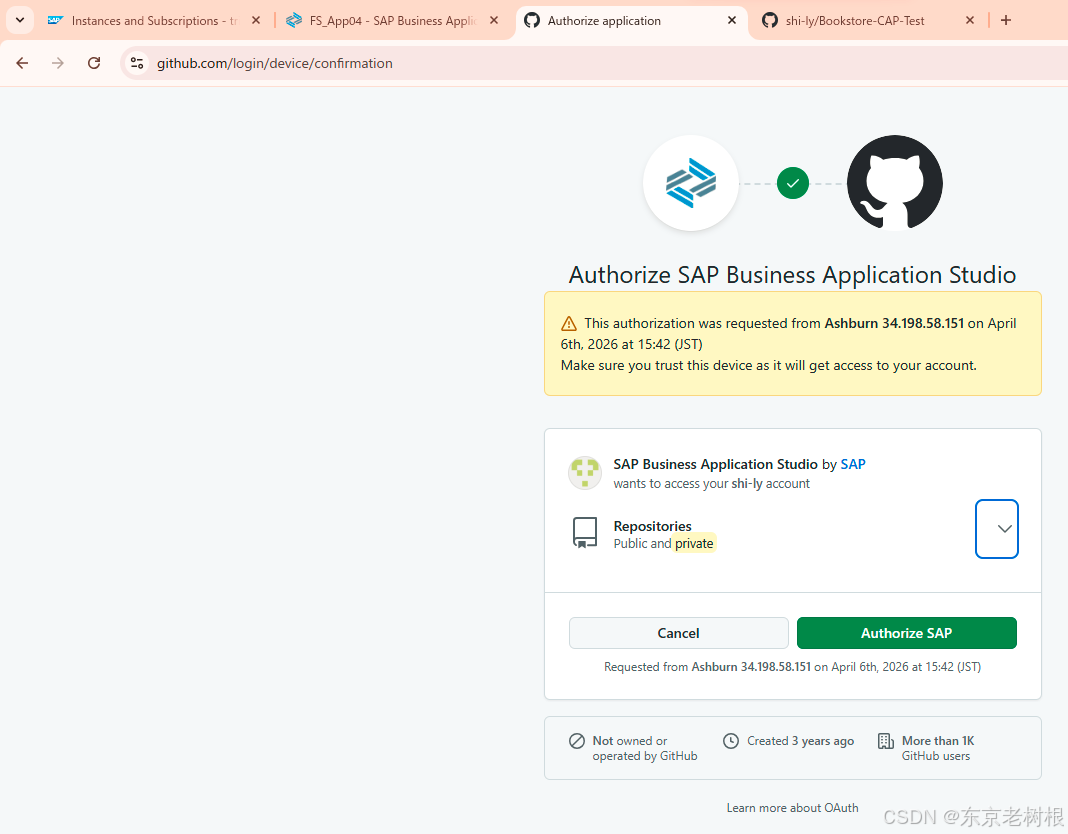This screenshot has width=1068, height=834.
Task: Click 'Created 3 years ago' text
Action: point(800,741)
